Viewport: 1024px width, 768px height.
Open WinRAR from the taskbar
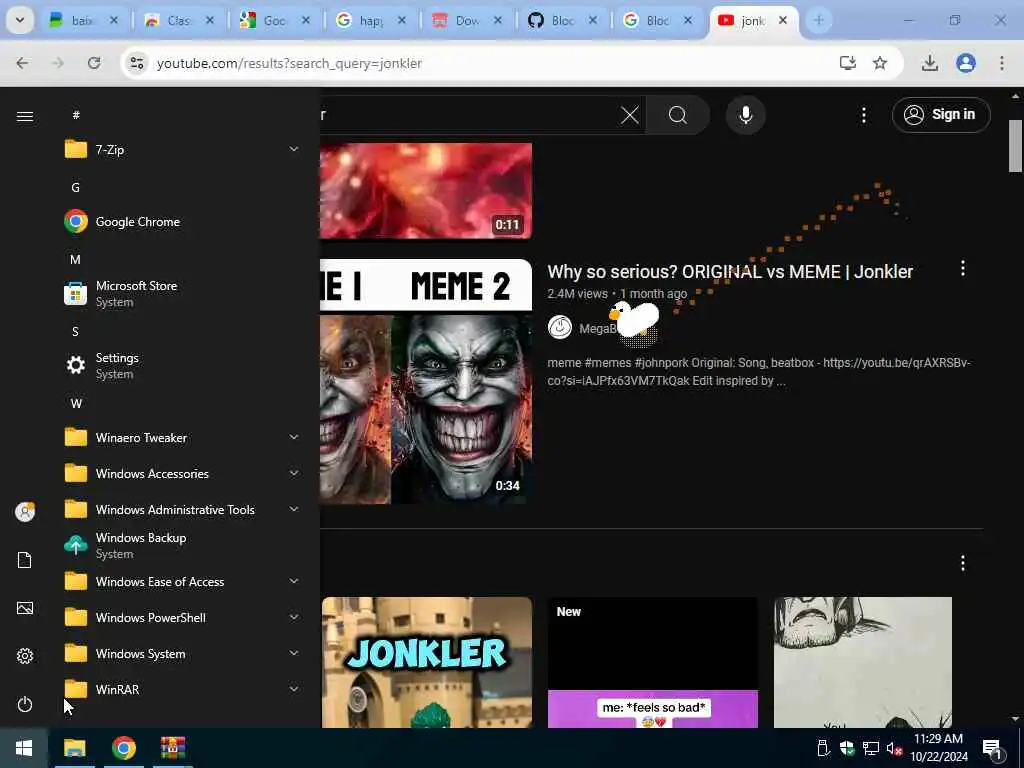pos(173,748)
